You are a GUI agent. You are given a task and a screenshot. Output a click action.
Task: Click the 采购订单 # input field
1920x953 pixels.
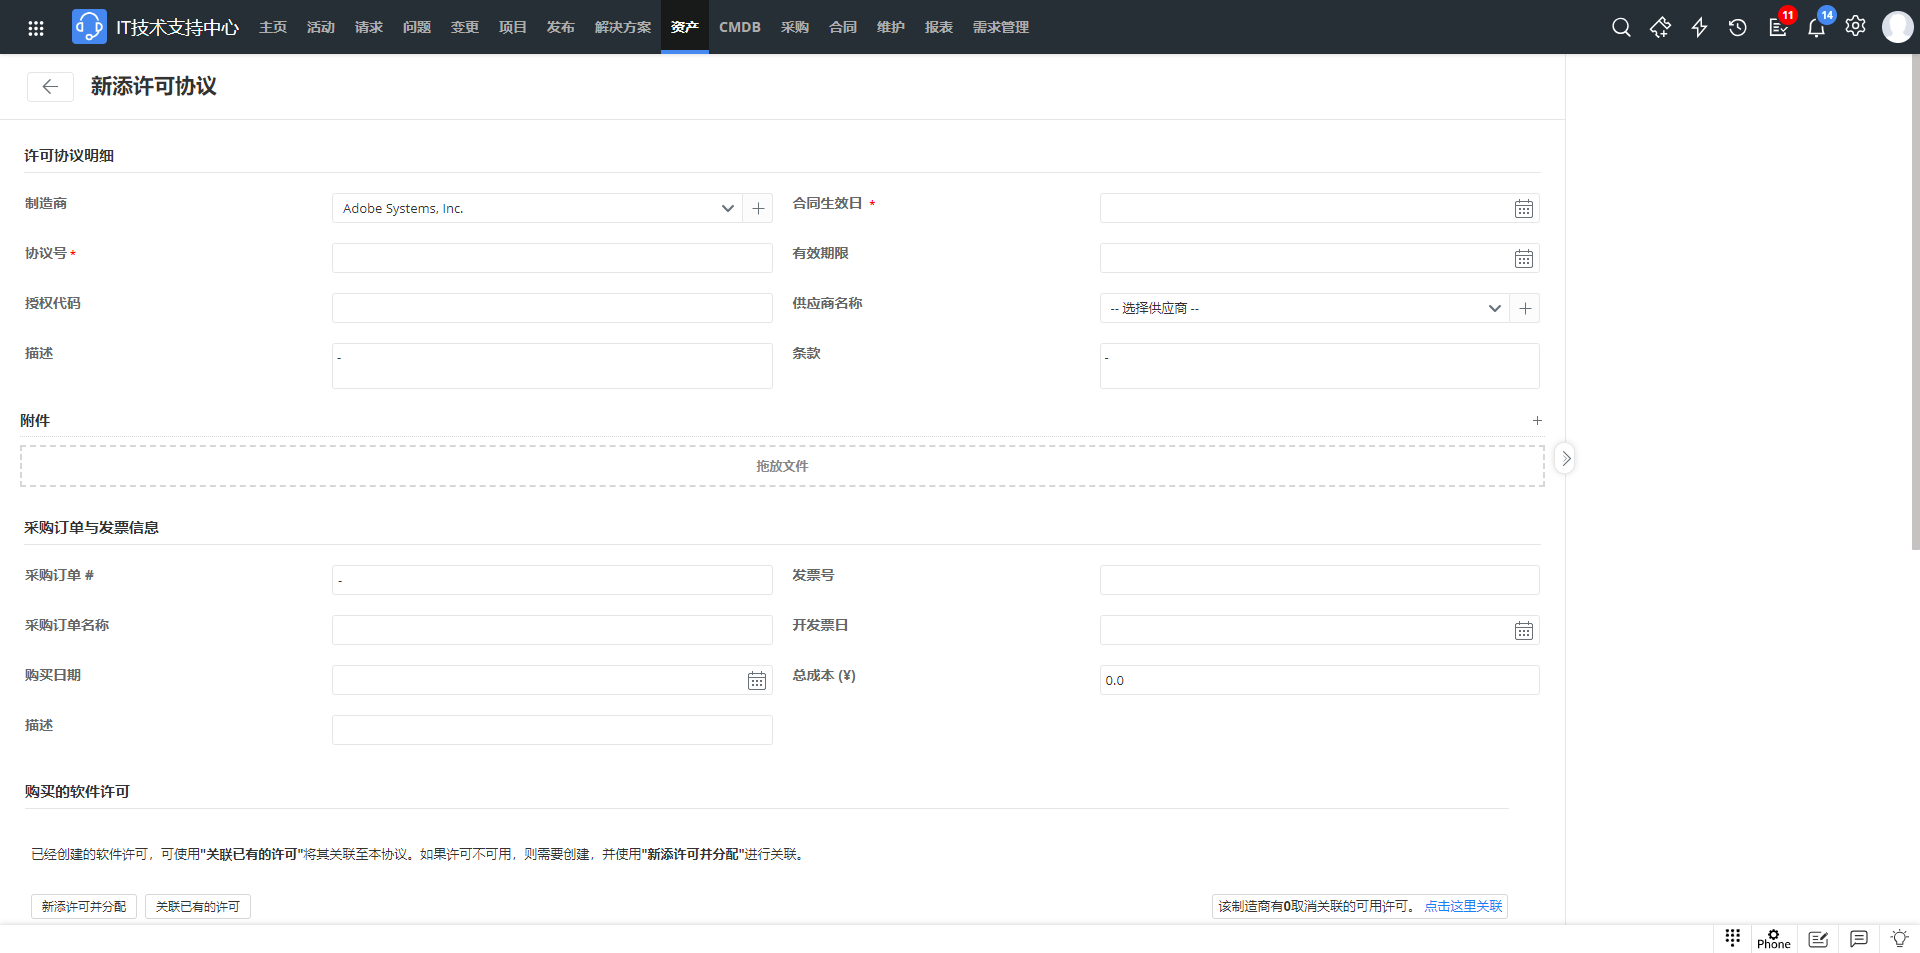[552, 580]
